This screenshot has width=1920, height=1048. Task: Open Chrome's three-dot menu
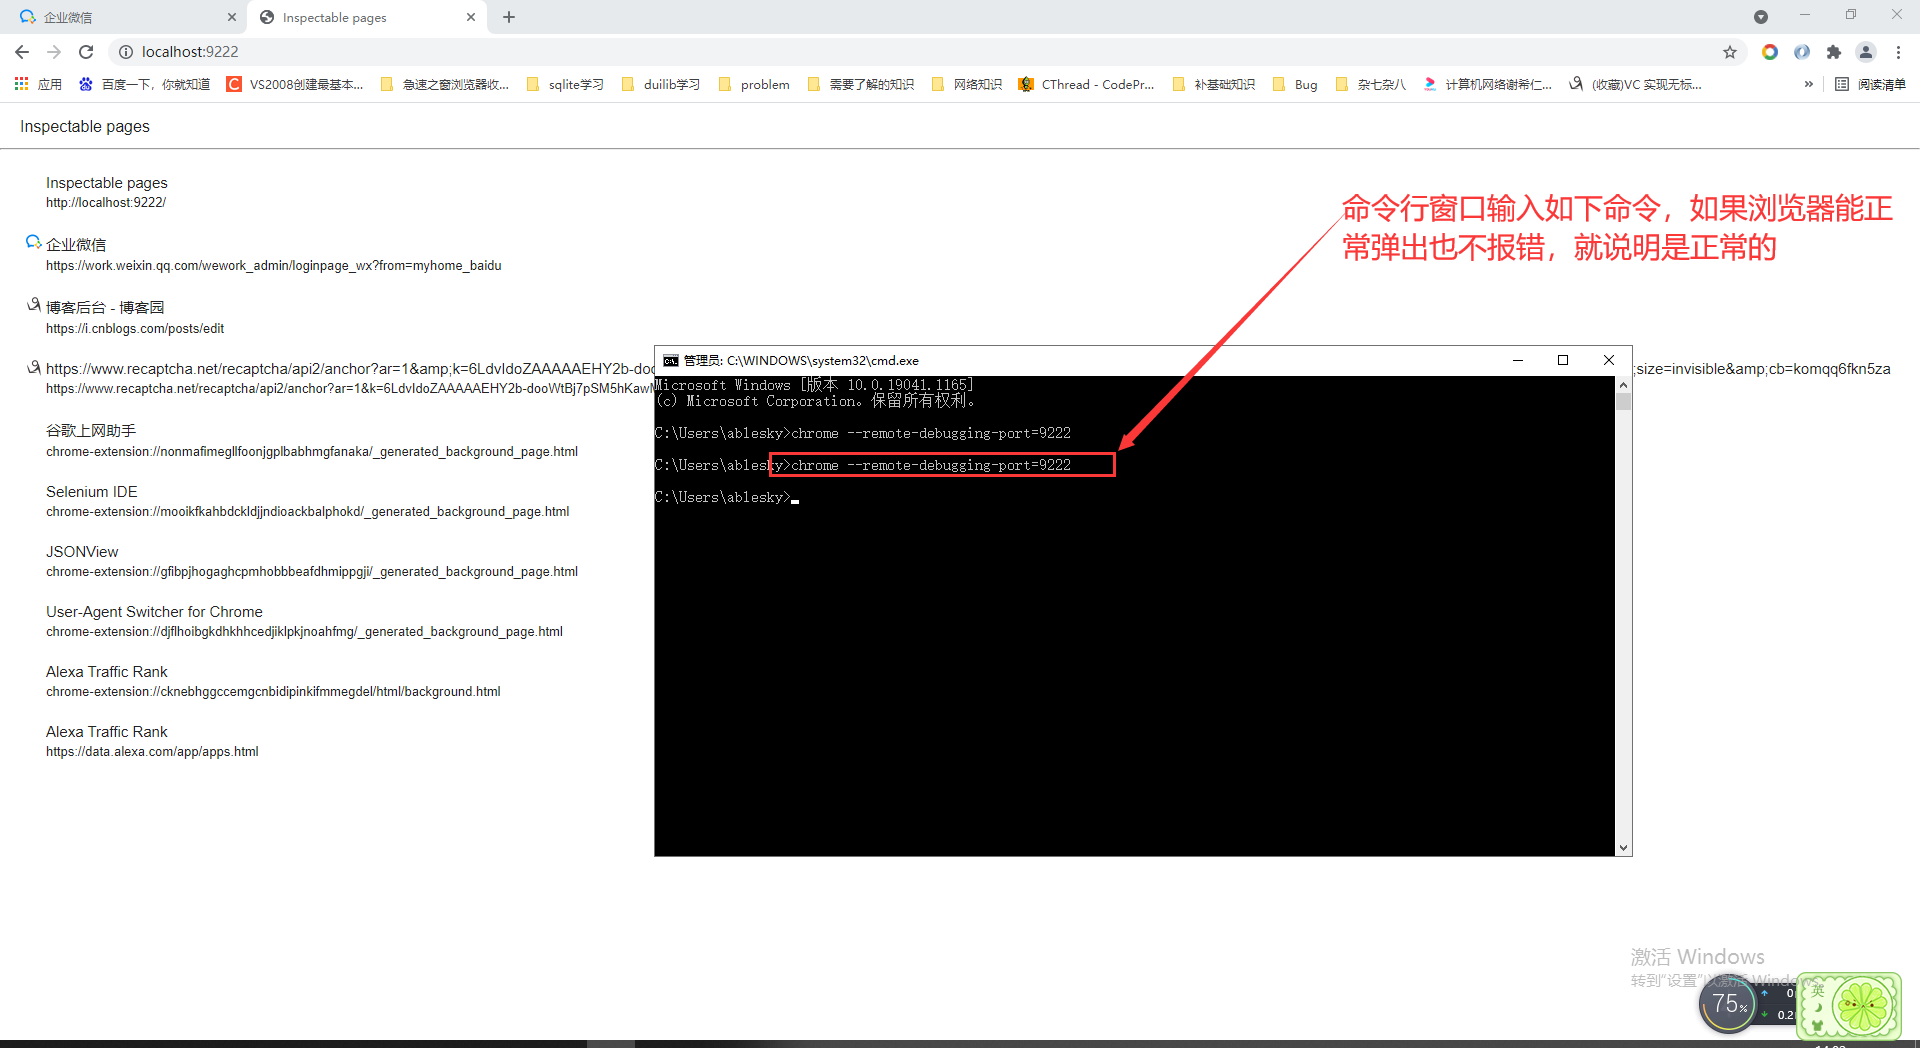1898,52
